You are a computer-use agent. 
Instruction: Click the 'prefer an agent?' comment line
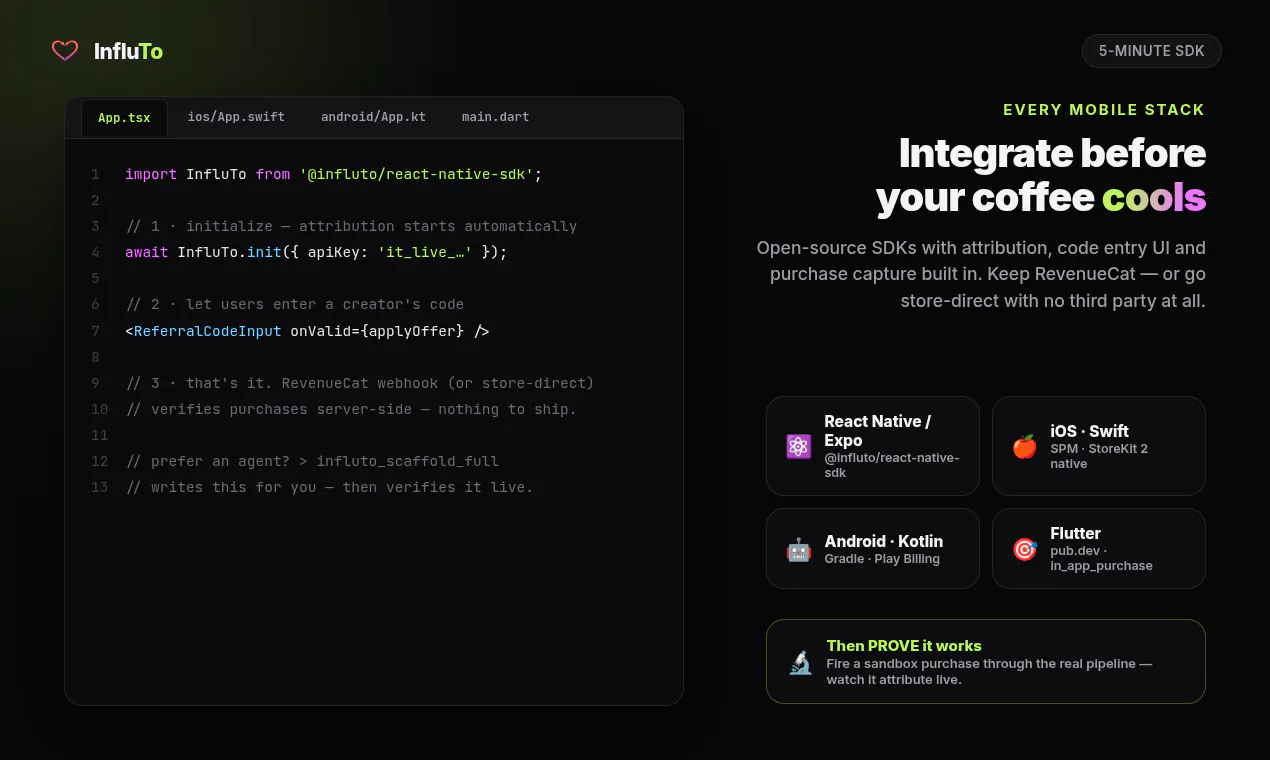312,461
